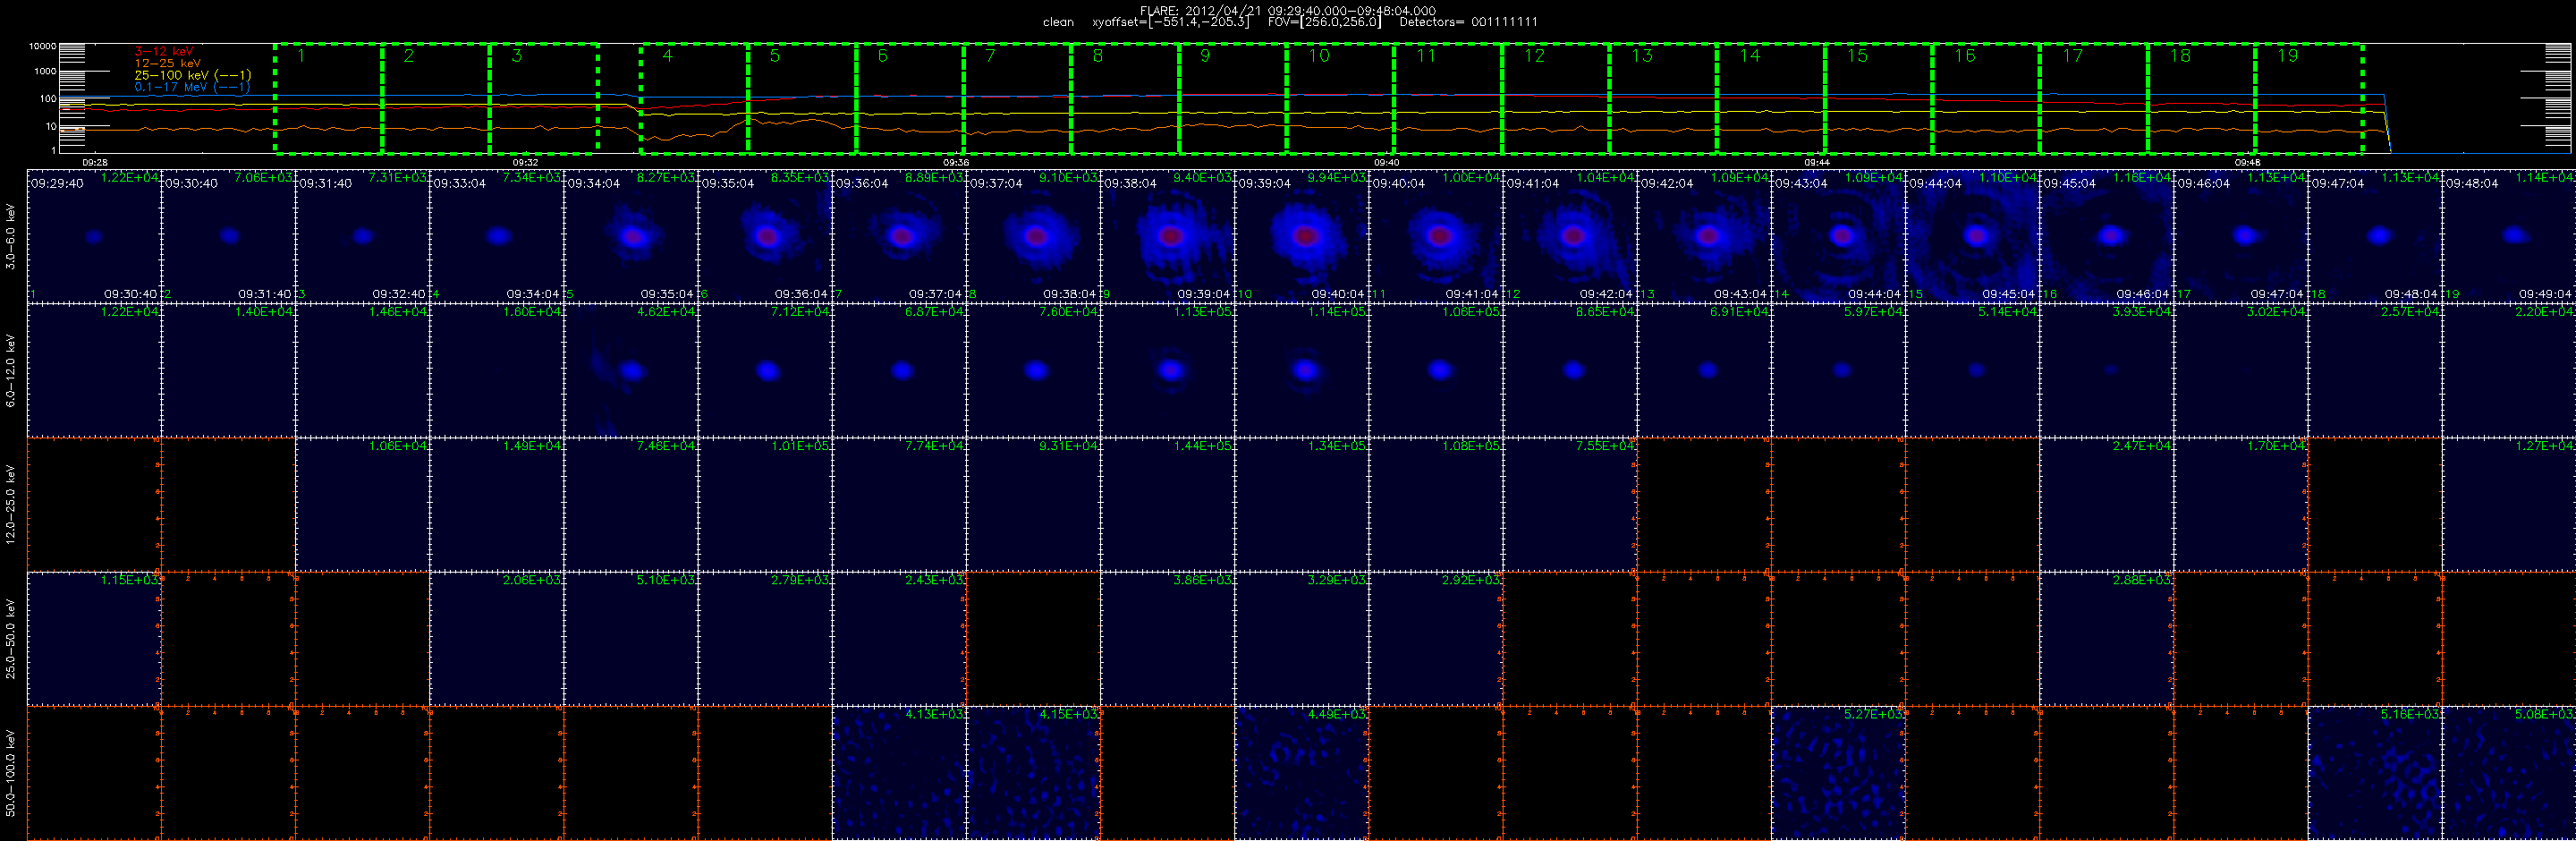The width and height of the screenshot is (2576, 841).
Task: View the 3.0-6.0 keV image starting 09:36:04
Action: point(900,236)
